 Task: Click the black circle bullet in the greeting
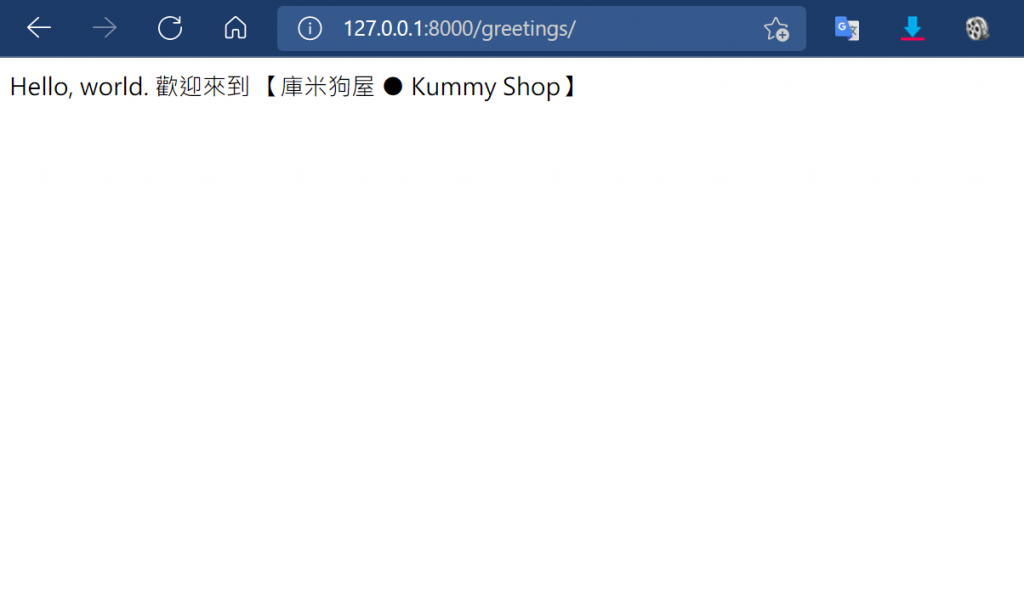tap(392, 86)
